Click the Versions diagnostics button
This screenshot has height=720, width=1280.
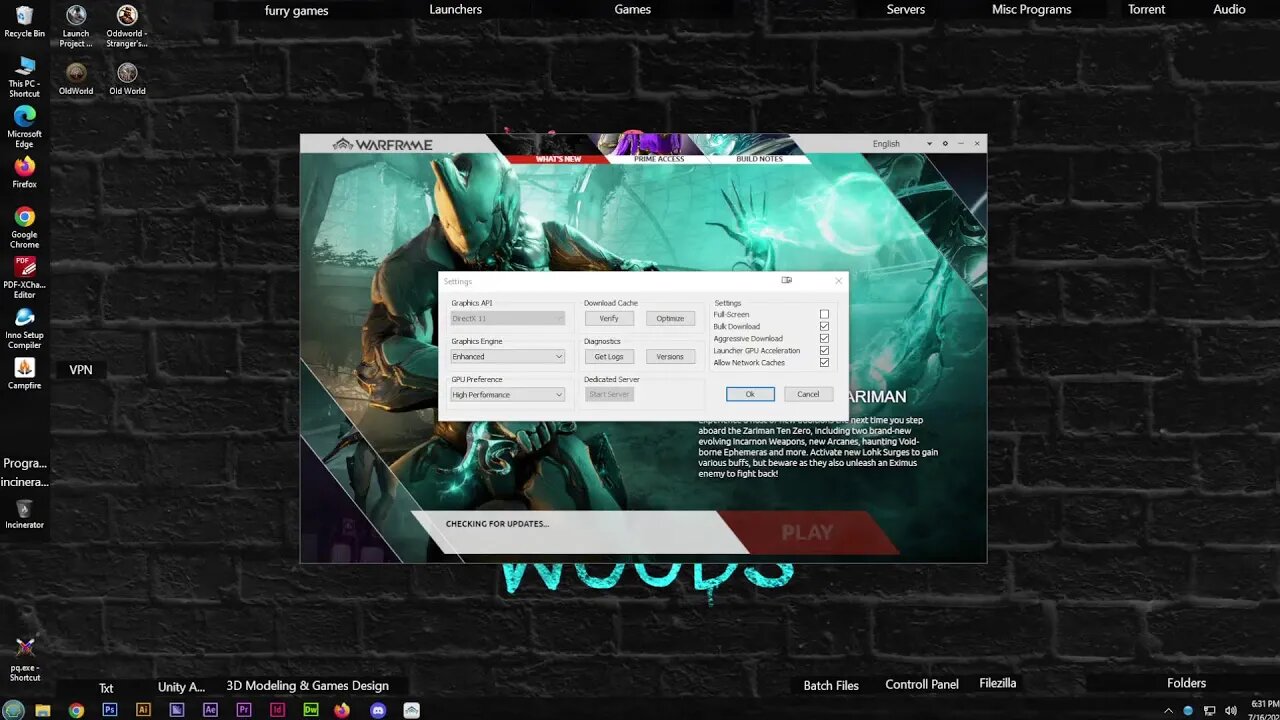point(670,356)
